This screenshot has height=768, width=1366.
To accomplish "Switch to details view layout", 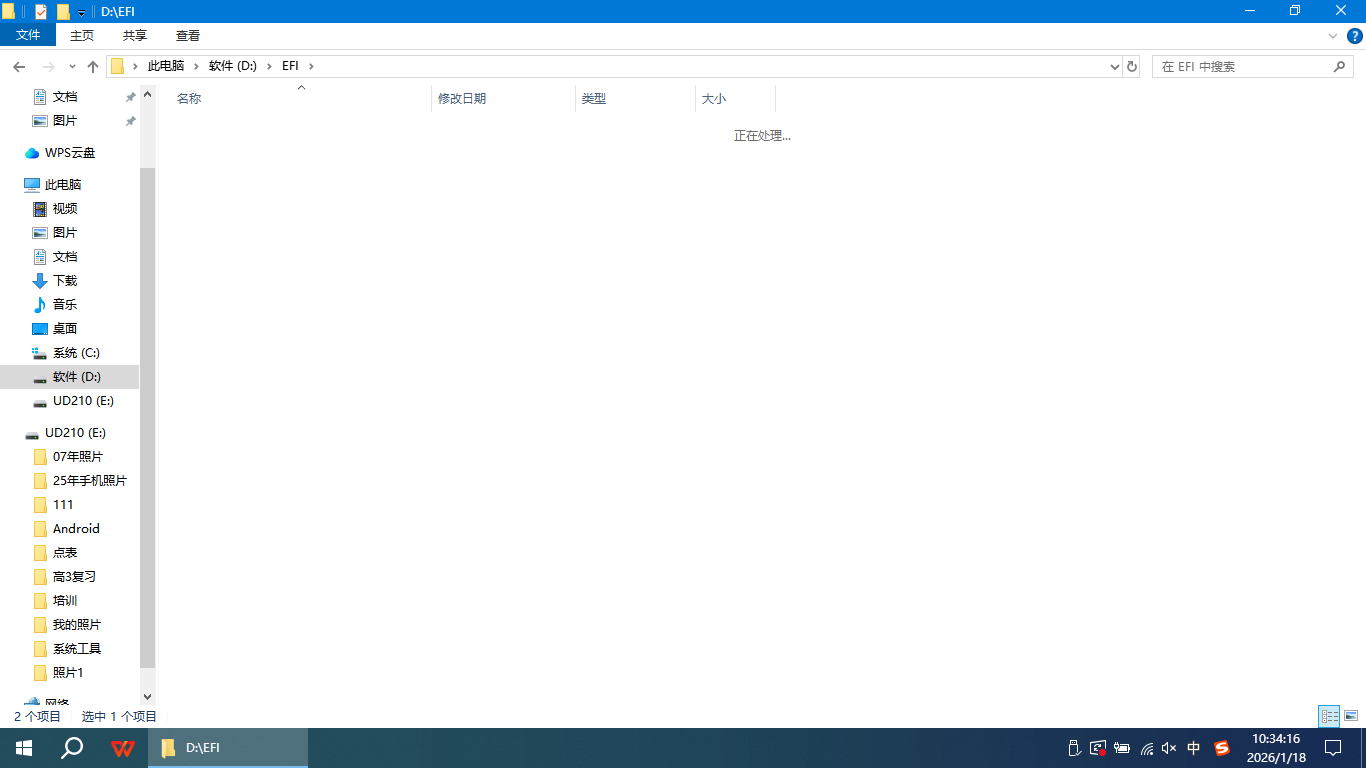I will pos(1329,716).
